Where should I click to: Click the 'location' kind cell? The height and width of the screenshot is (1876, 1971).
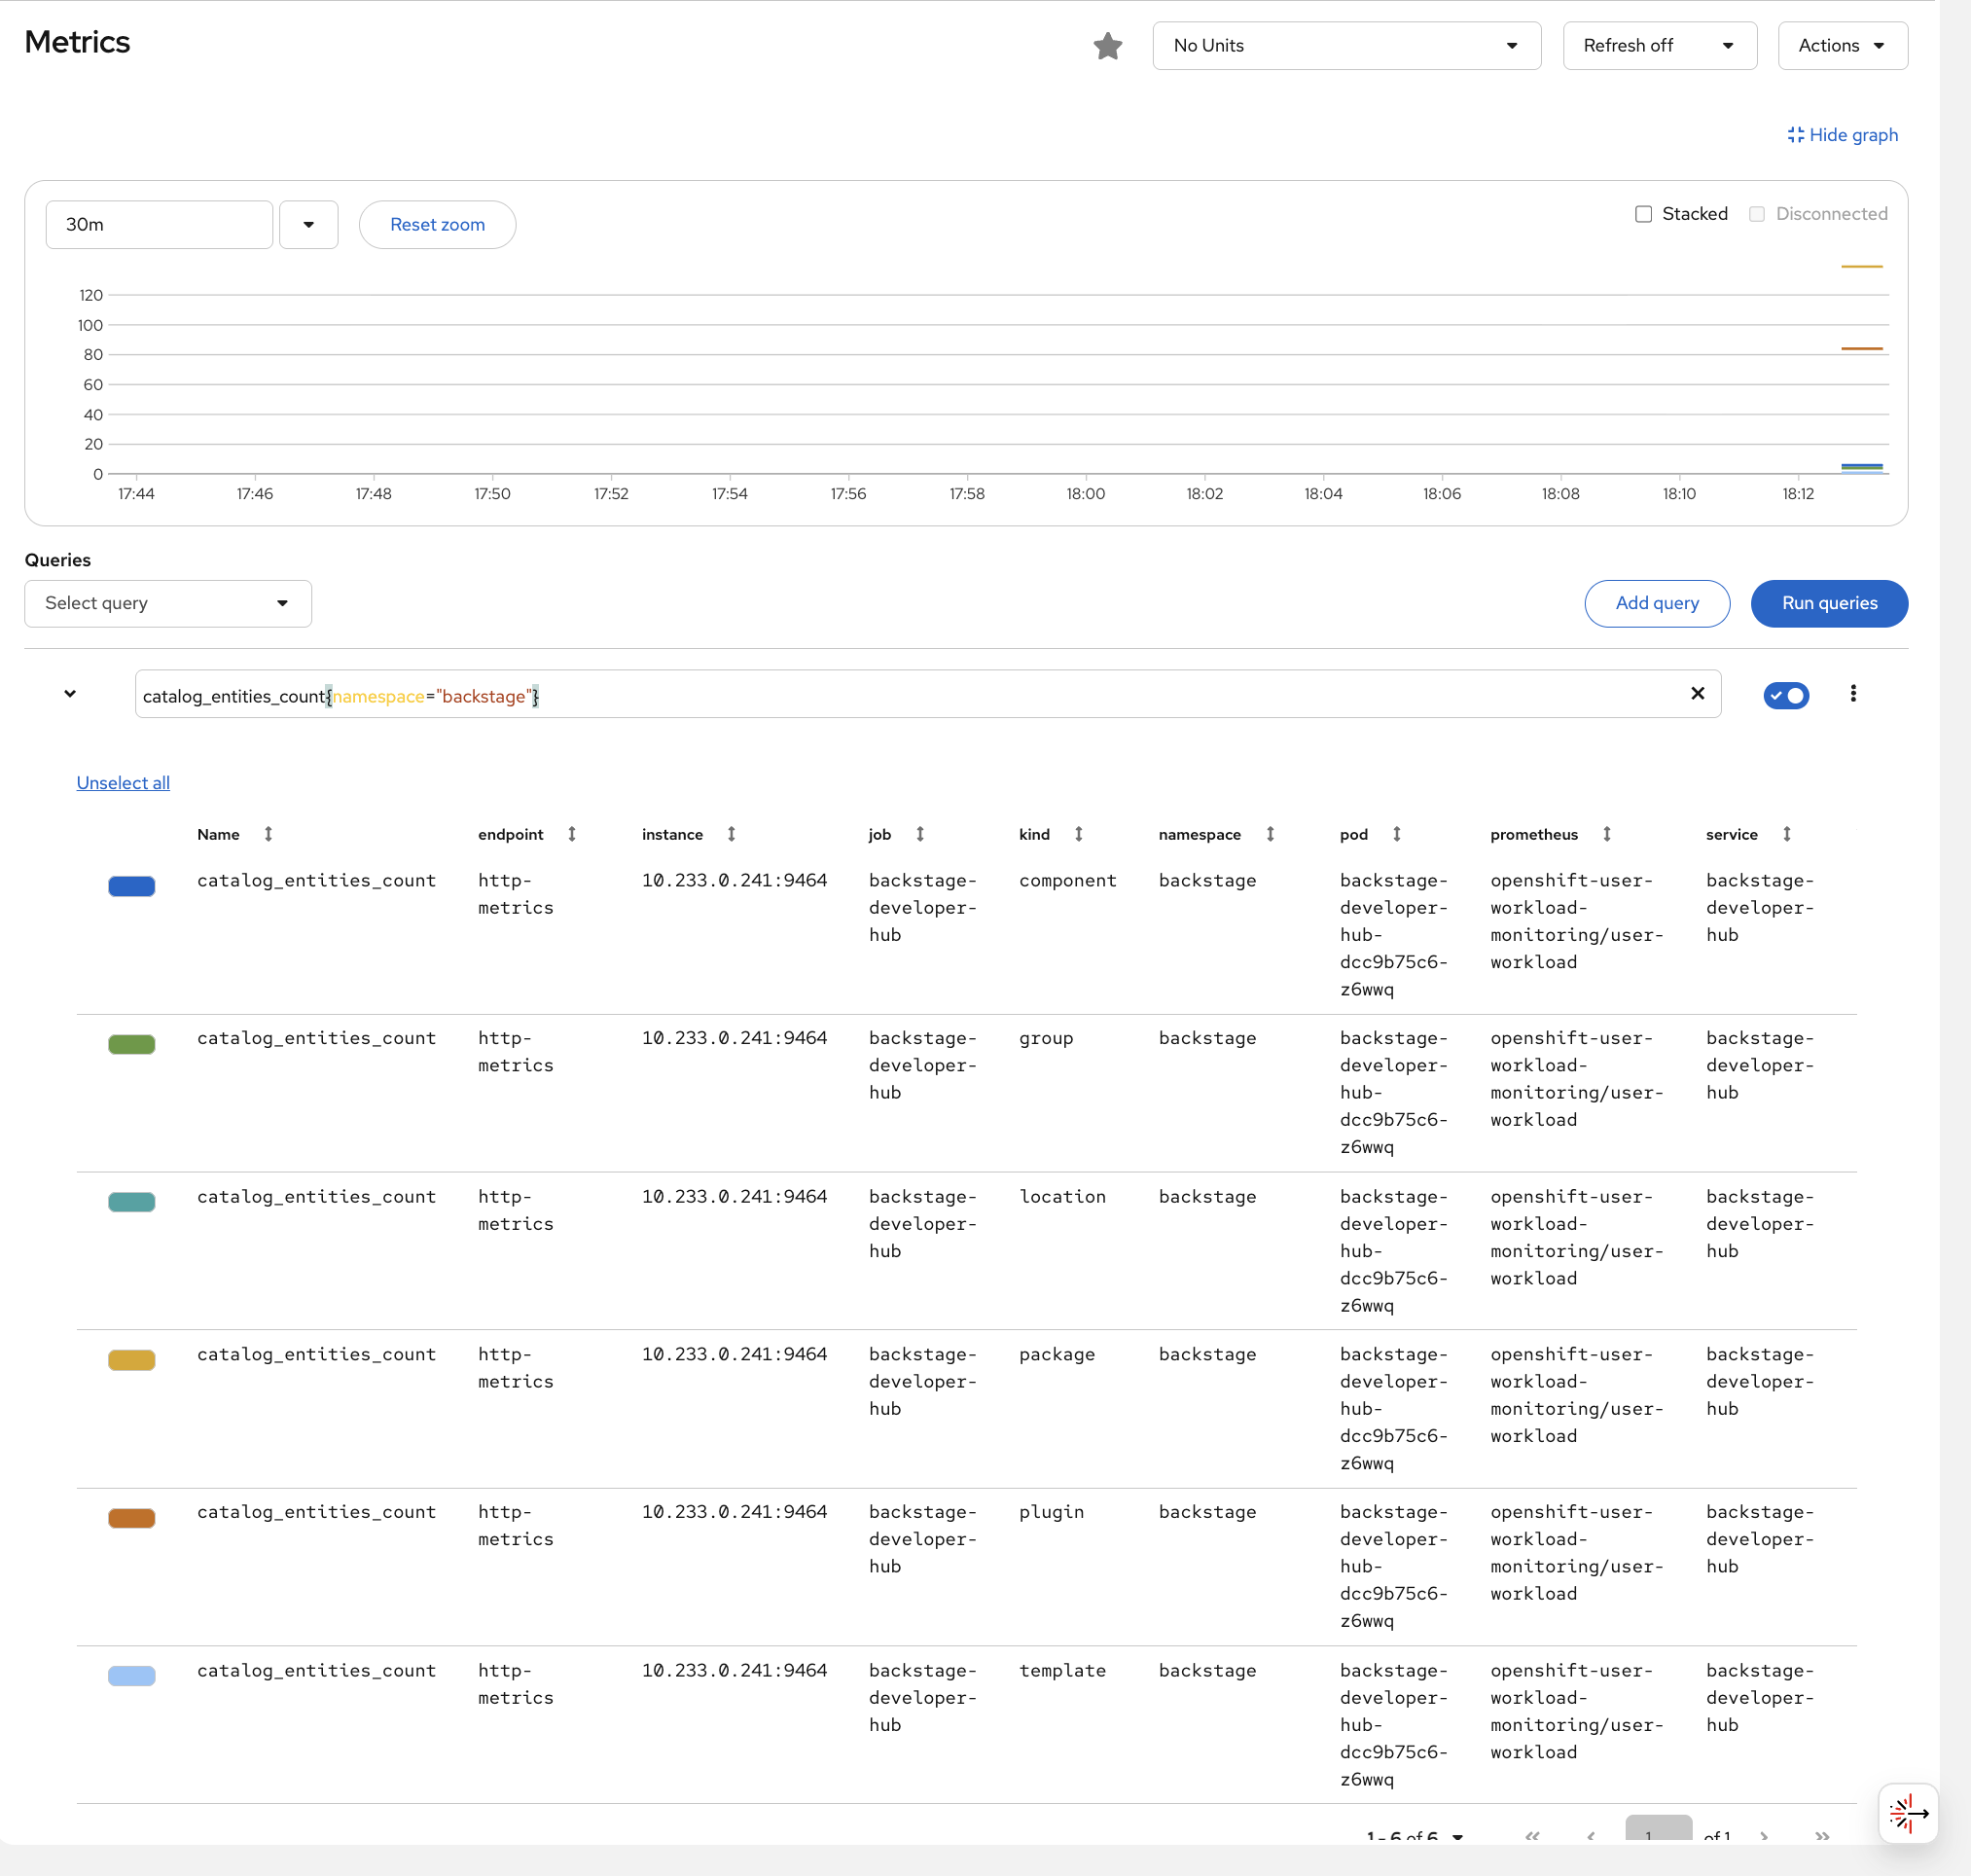point(1062,1197)
